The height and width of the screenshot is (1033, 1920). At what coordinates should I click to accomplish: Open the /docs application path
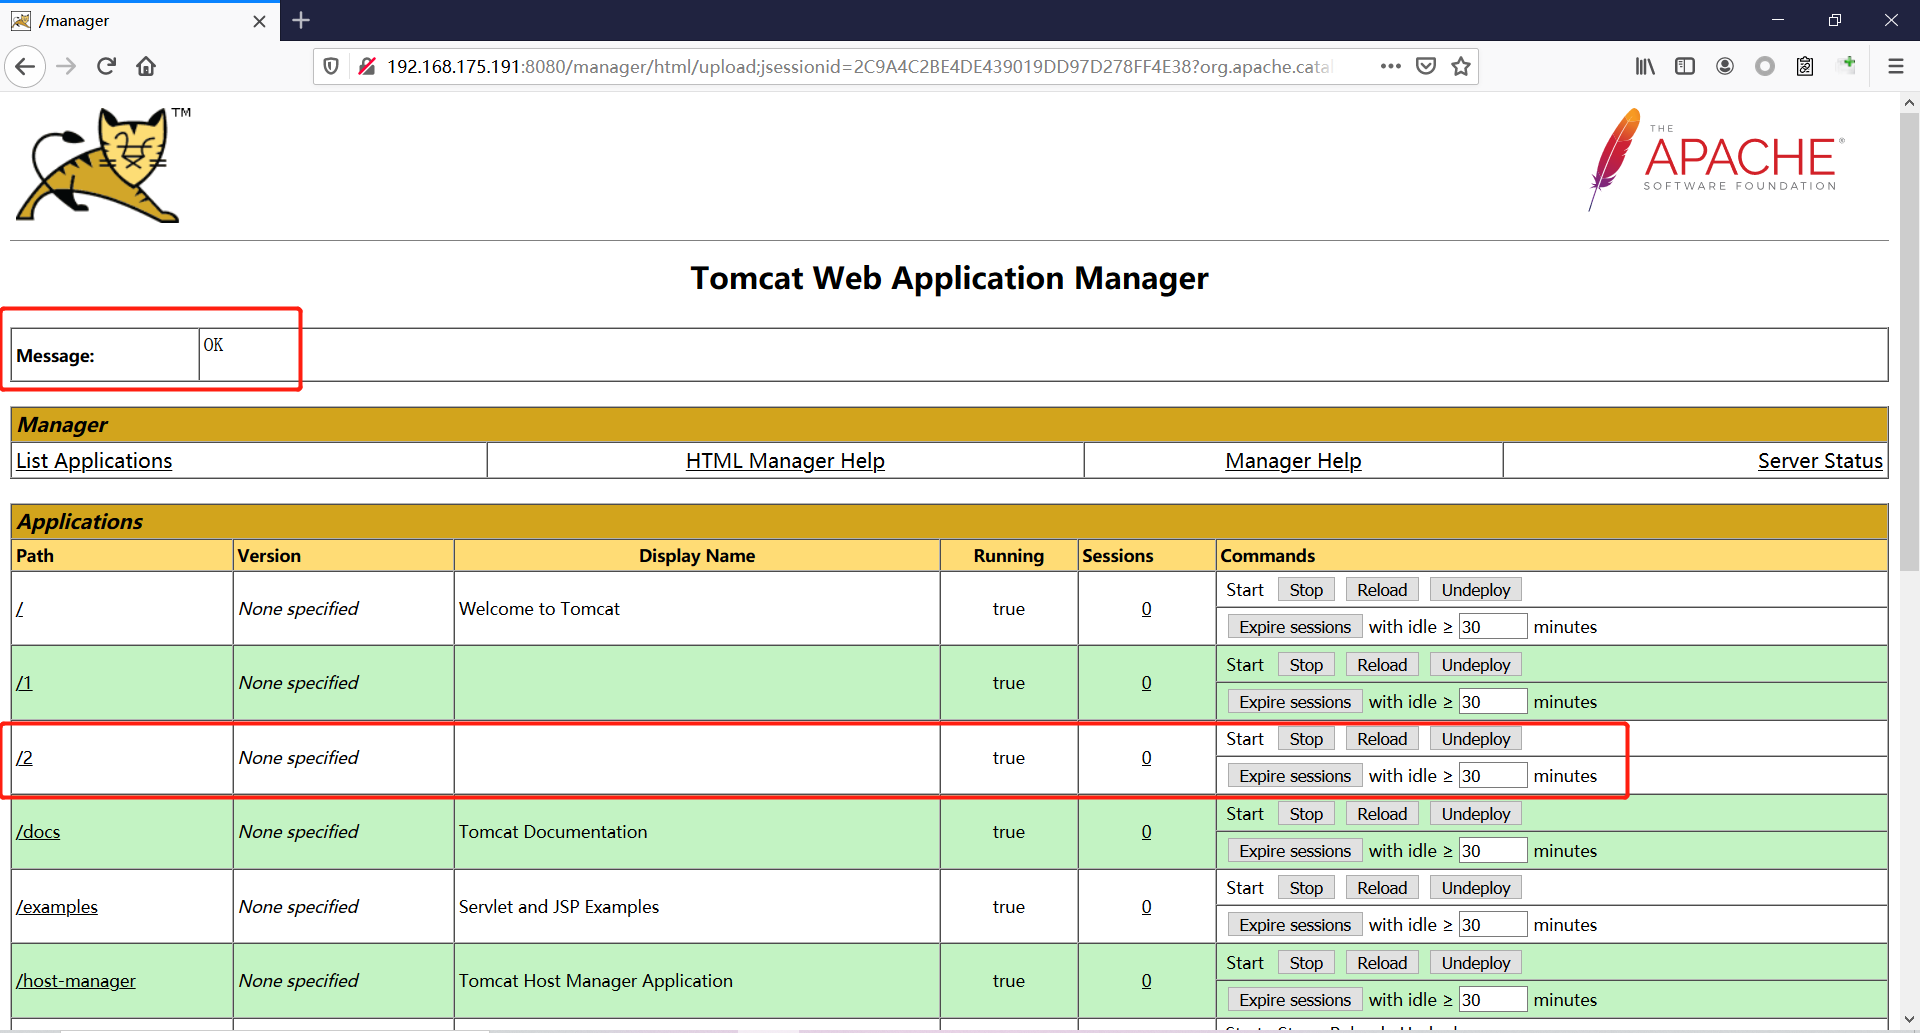coord(38,832)
